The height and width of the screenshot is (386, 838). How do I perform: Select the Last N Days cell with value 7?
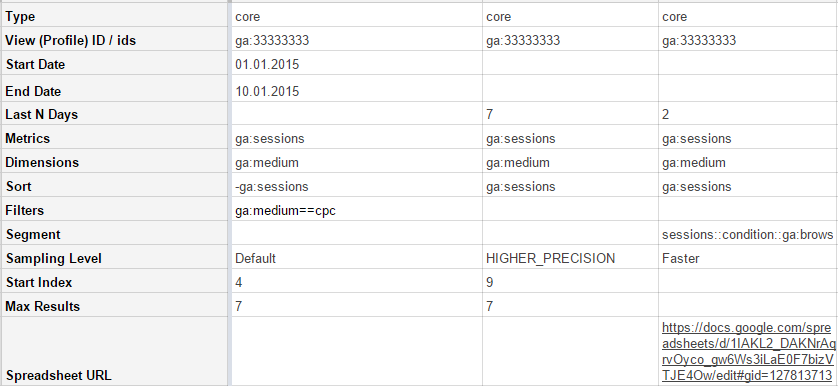coord(570,114)
